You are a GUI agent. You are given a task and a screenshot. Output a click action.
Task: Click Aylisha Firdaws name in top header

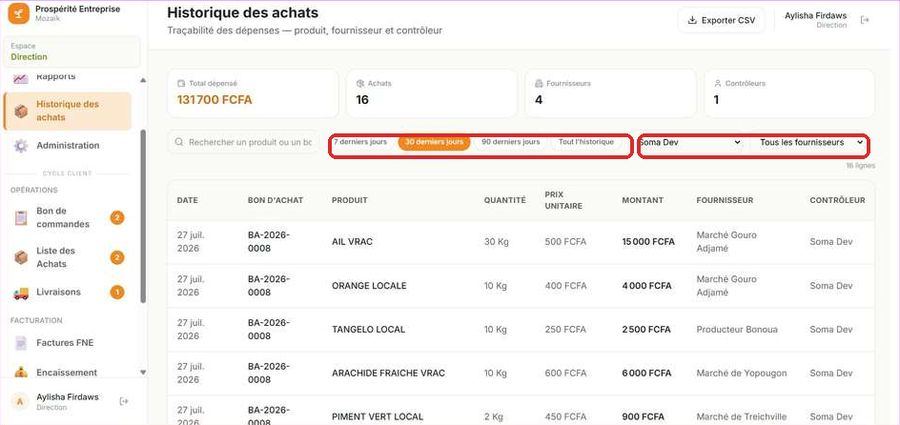(816, 16)
